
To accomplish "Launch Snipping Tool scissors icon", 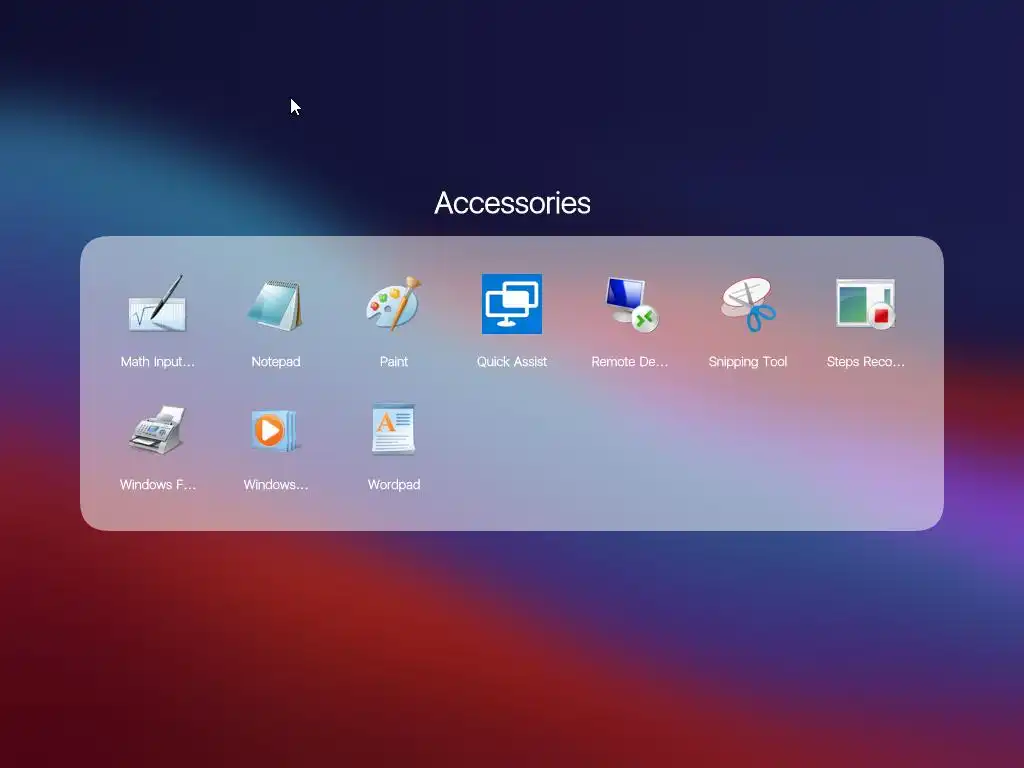I will (748, 304).
